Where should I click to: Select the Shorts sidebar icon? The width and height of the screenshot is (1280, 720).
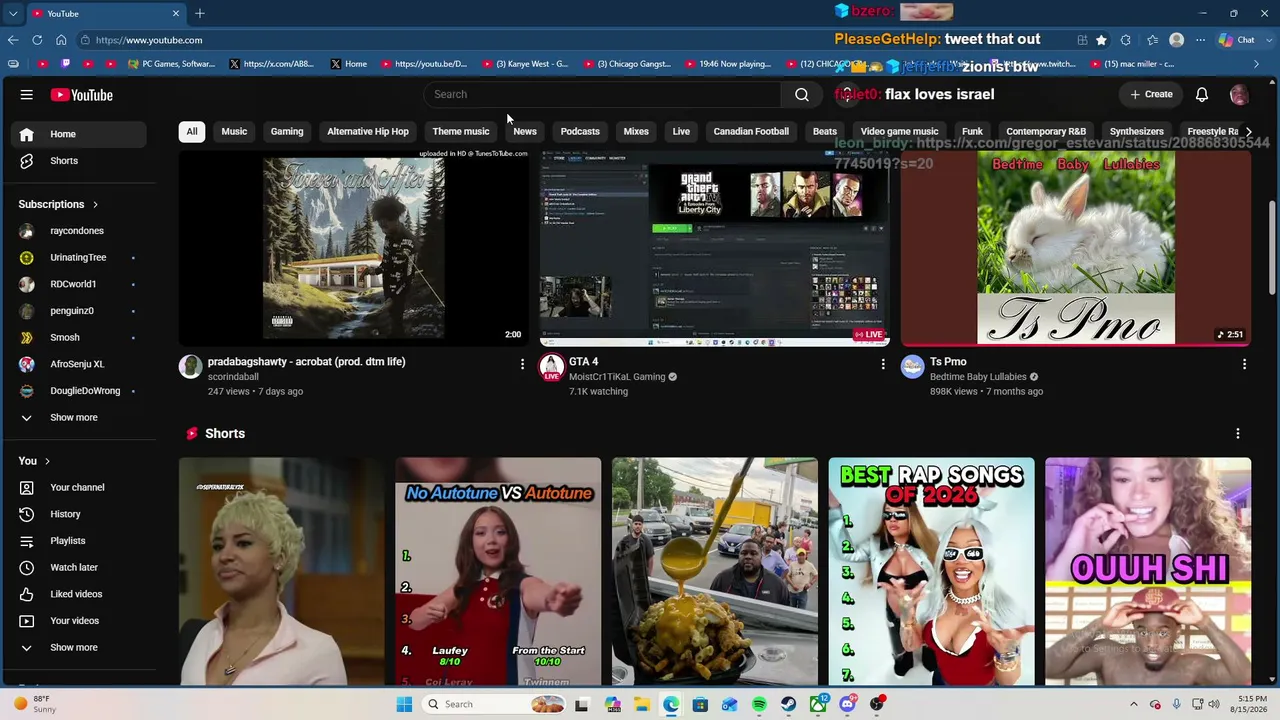coord(27,161)
